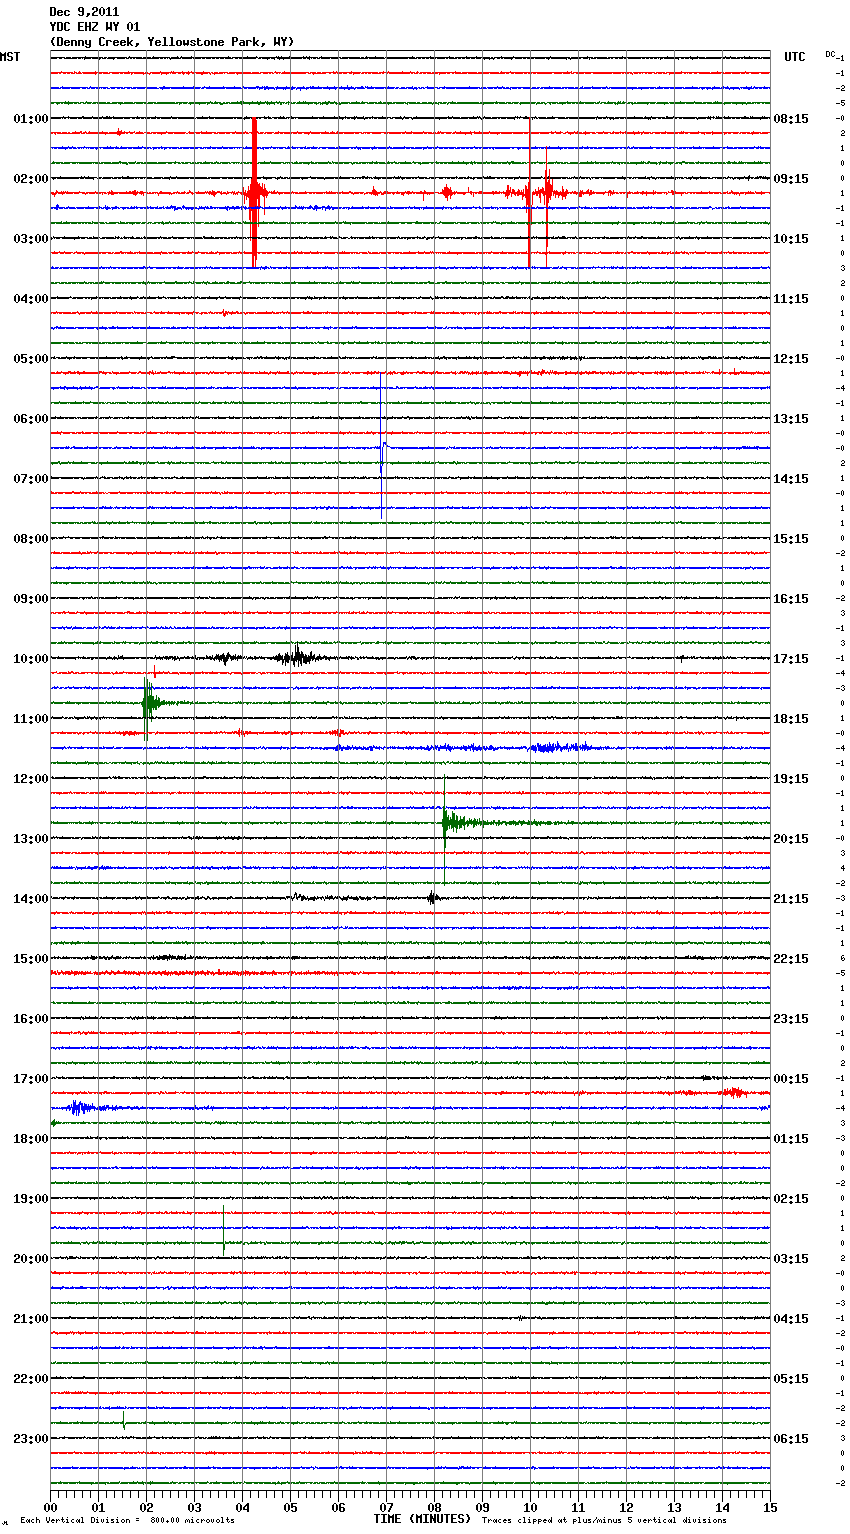This screenshot has width=850, height=1534.
Task: Click the small green spike before 23:00
Action: [x=124, y=1419]
